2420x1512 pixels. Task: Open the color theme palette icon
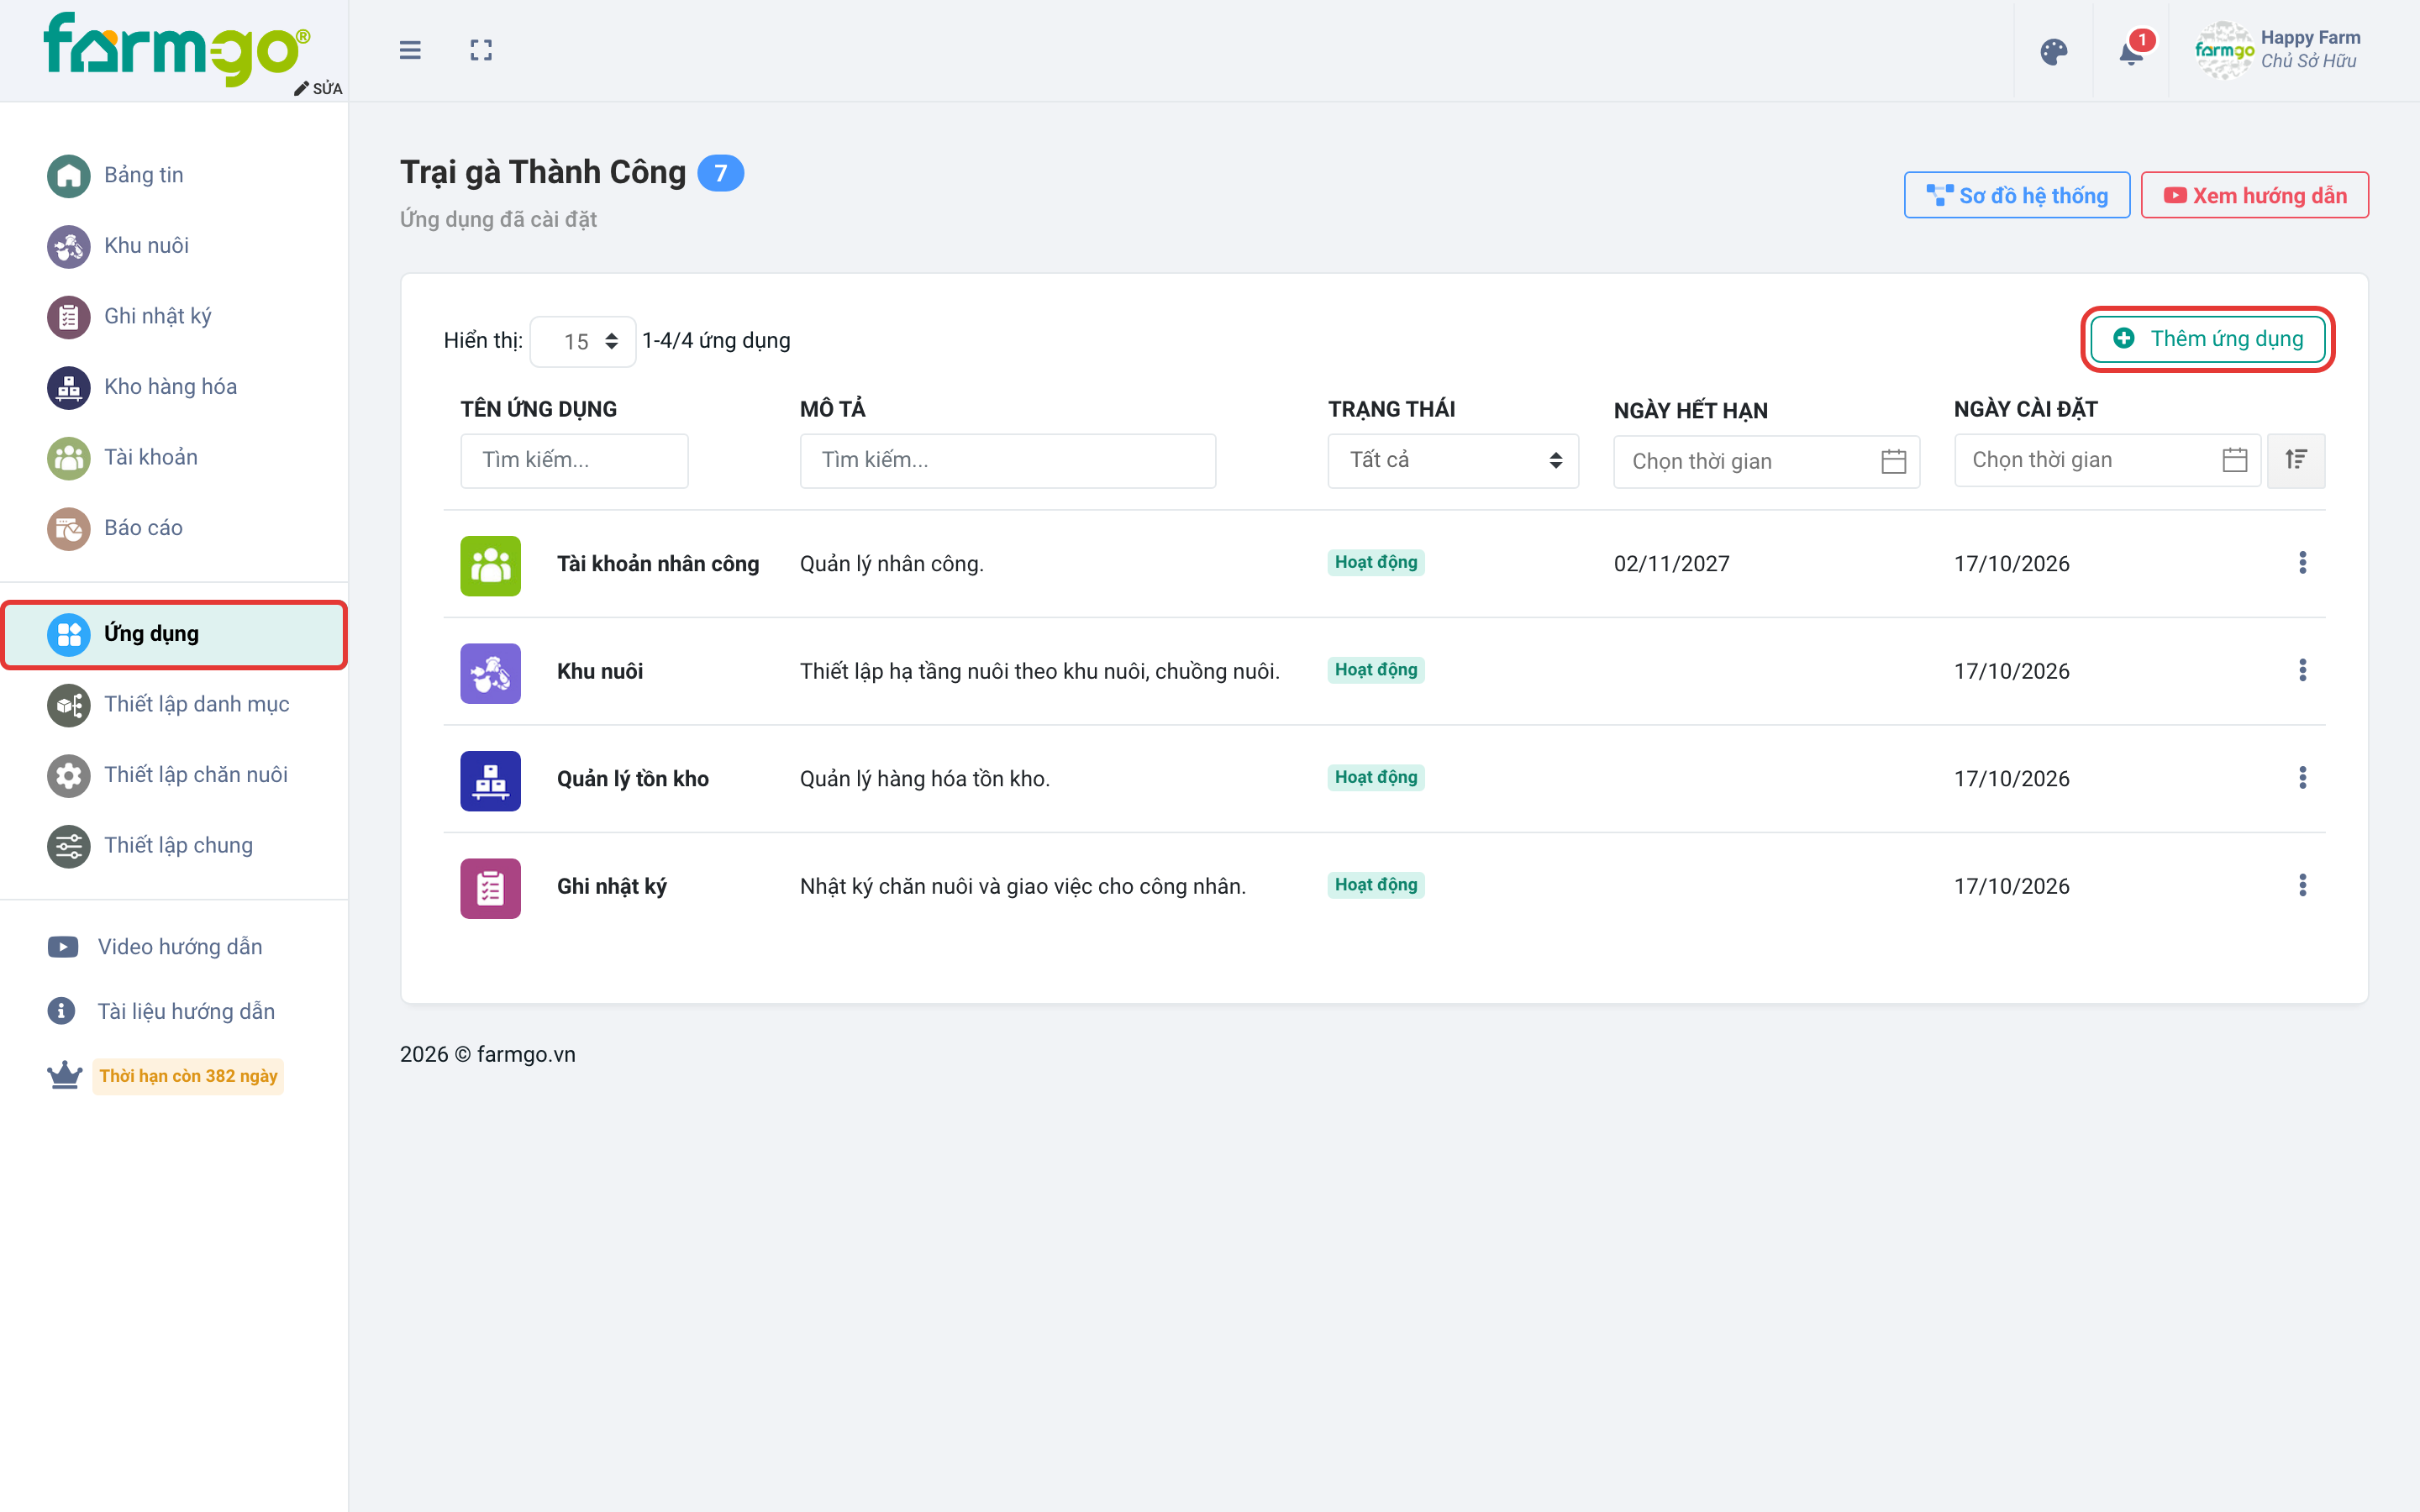coord(2054,52)
